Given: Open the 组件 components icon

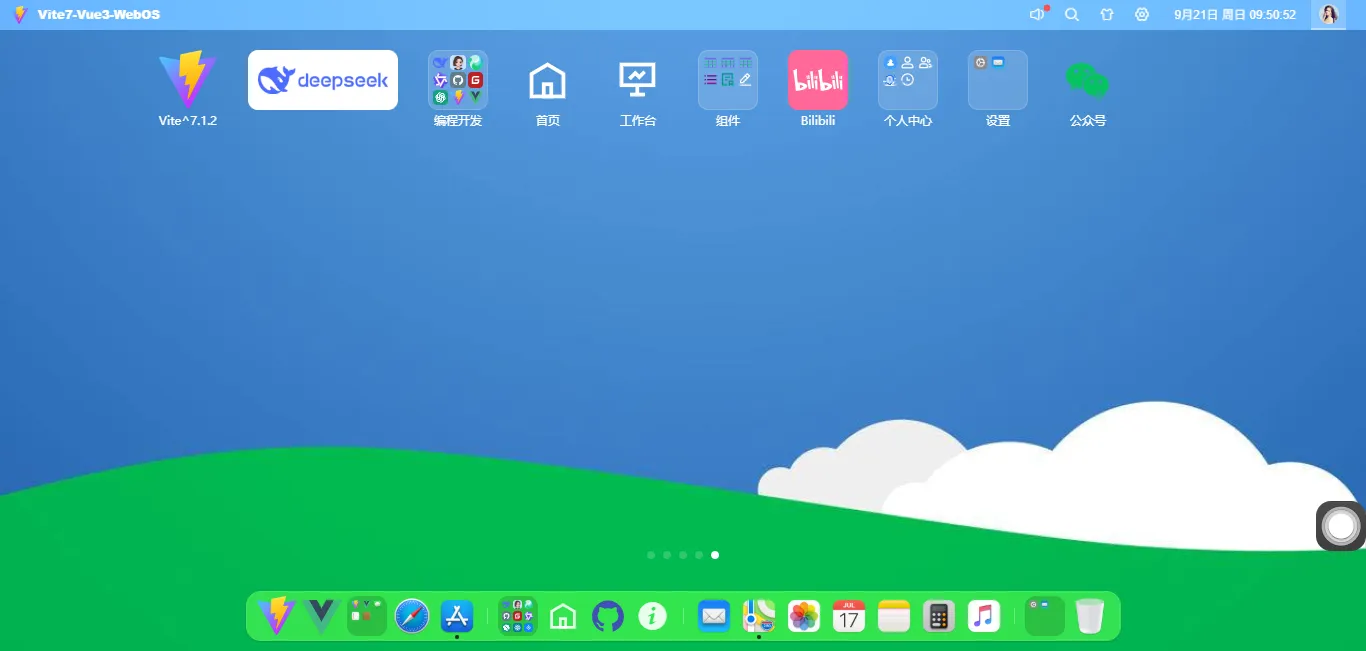Looking at the screenshot, I should (x=728, y=80).
